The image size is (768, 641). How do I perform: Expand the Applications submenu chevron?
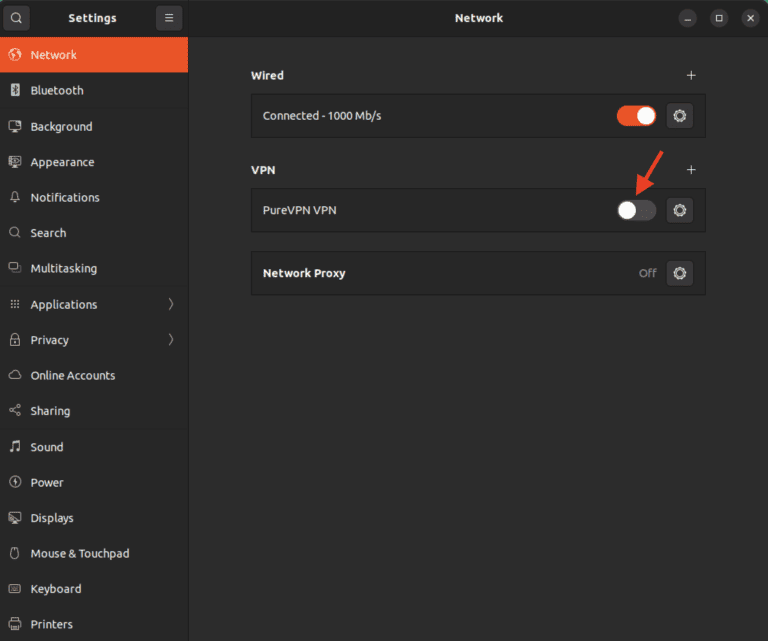(x=171, y=304)
